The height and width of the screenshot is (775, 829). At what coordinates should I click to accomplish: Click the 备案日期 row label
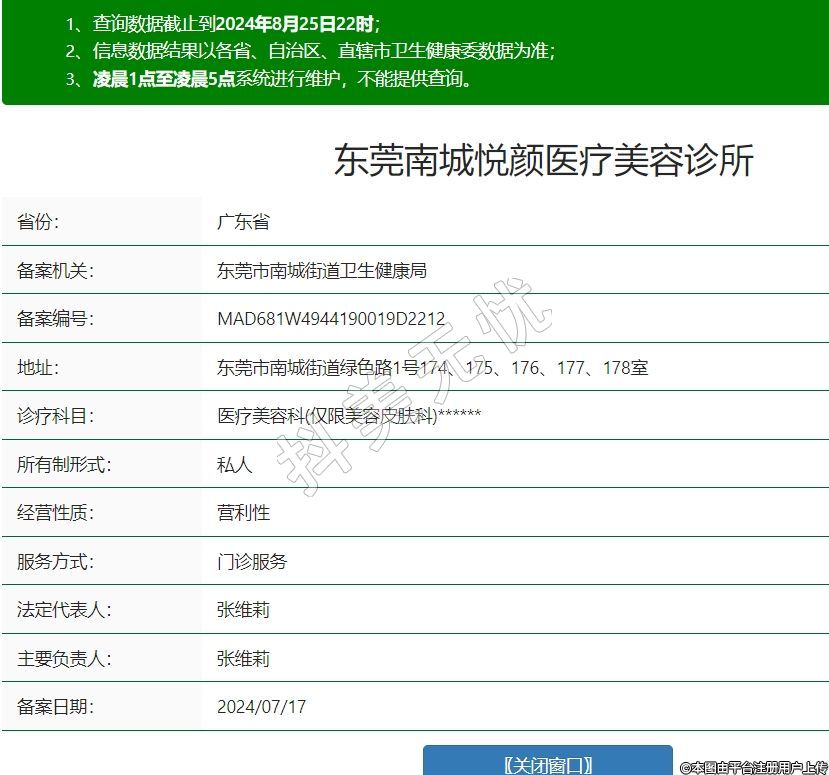[55, 707]
